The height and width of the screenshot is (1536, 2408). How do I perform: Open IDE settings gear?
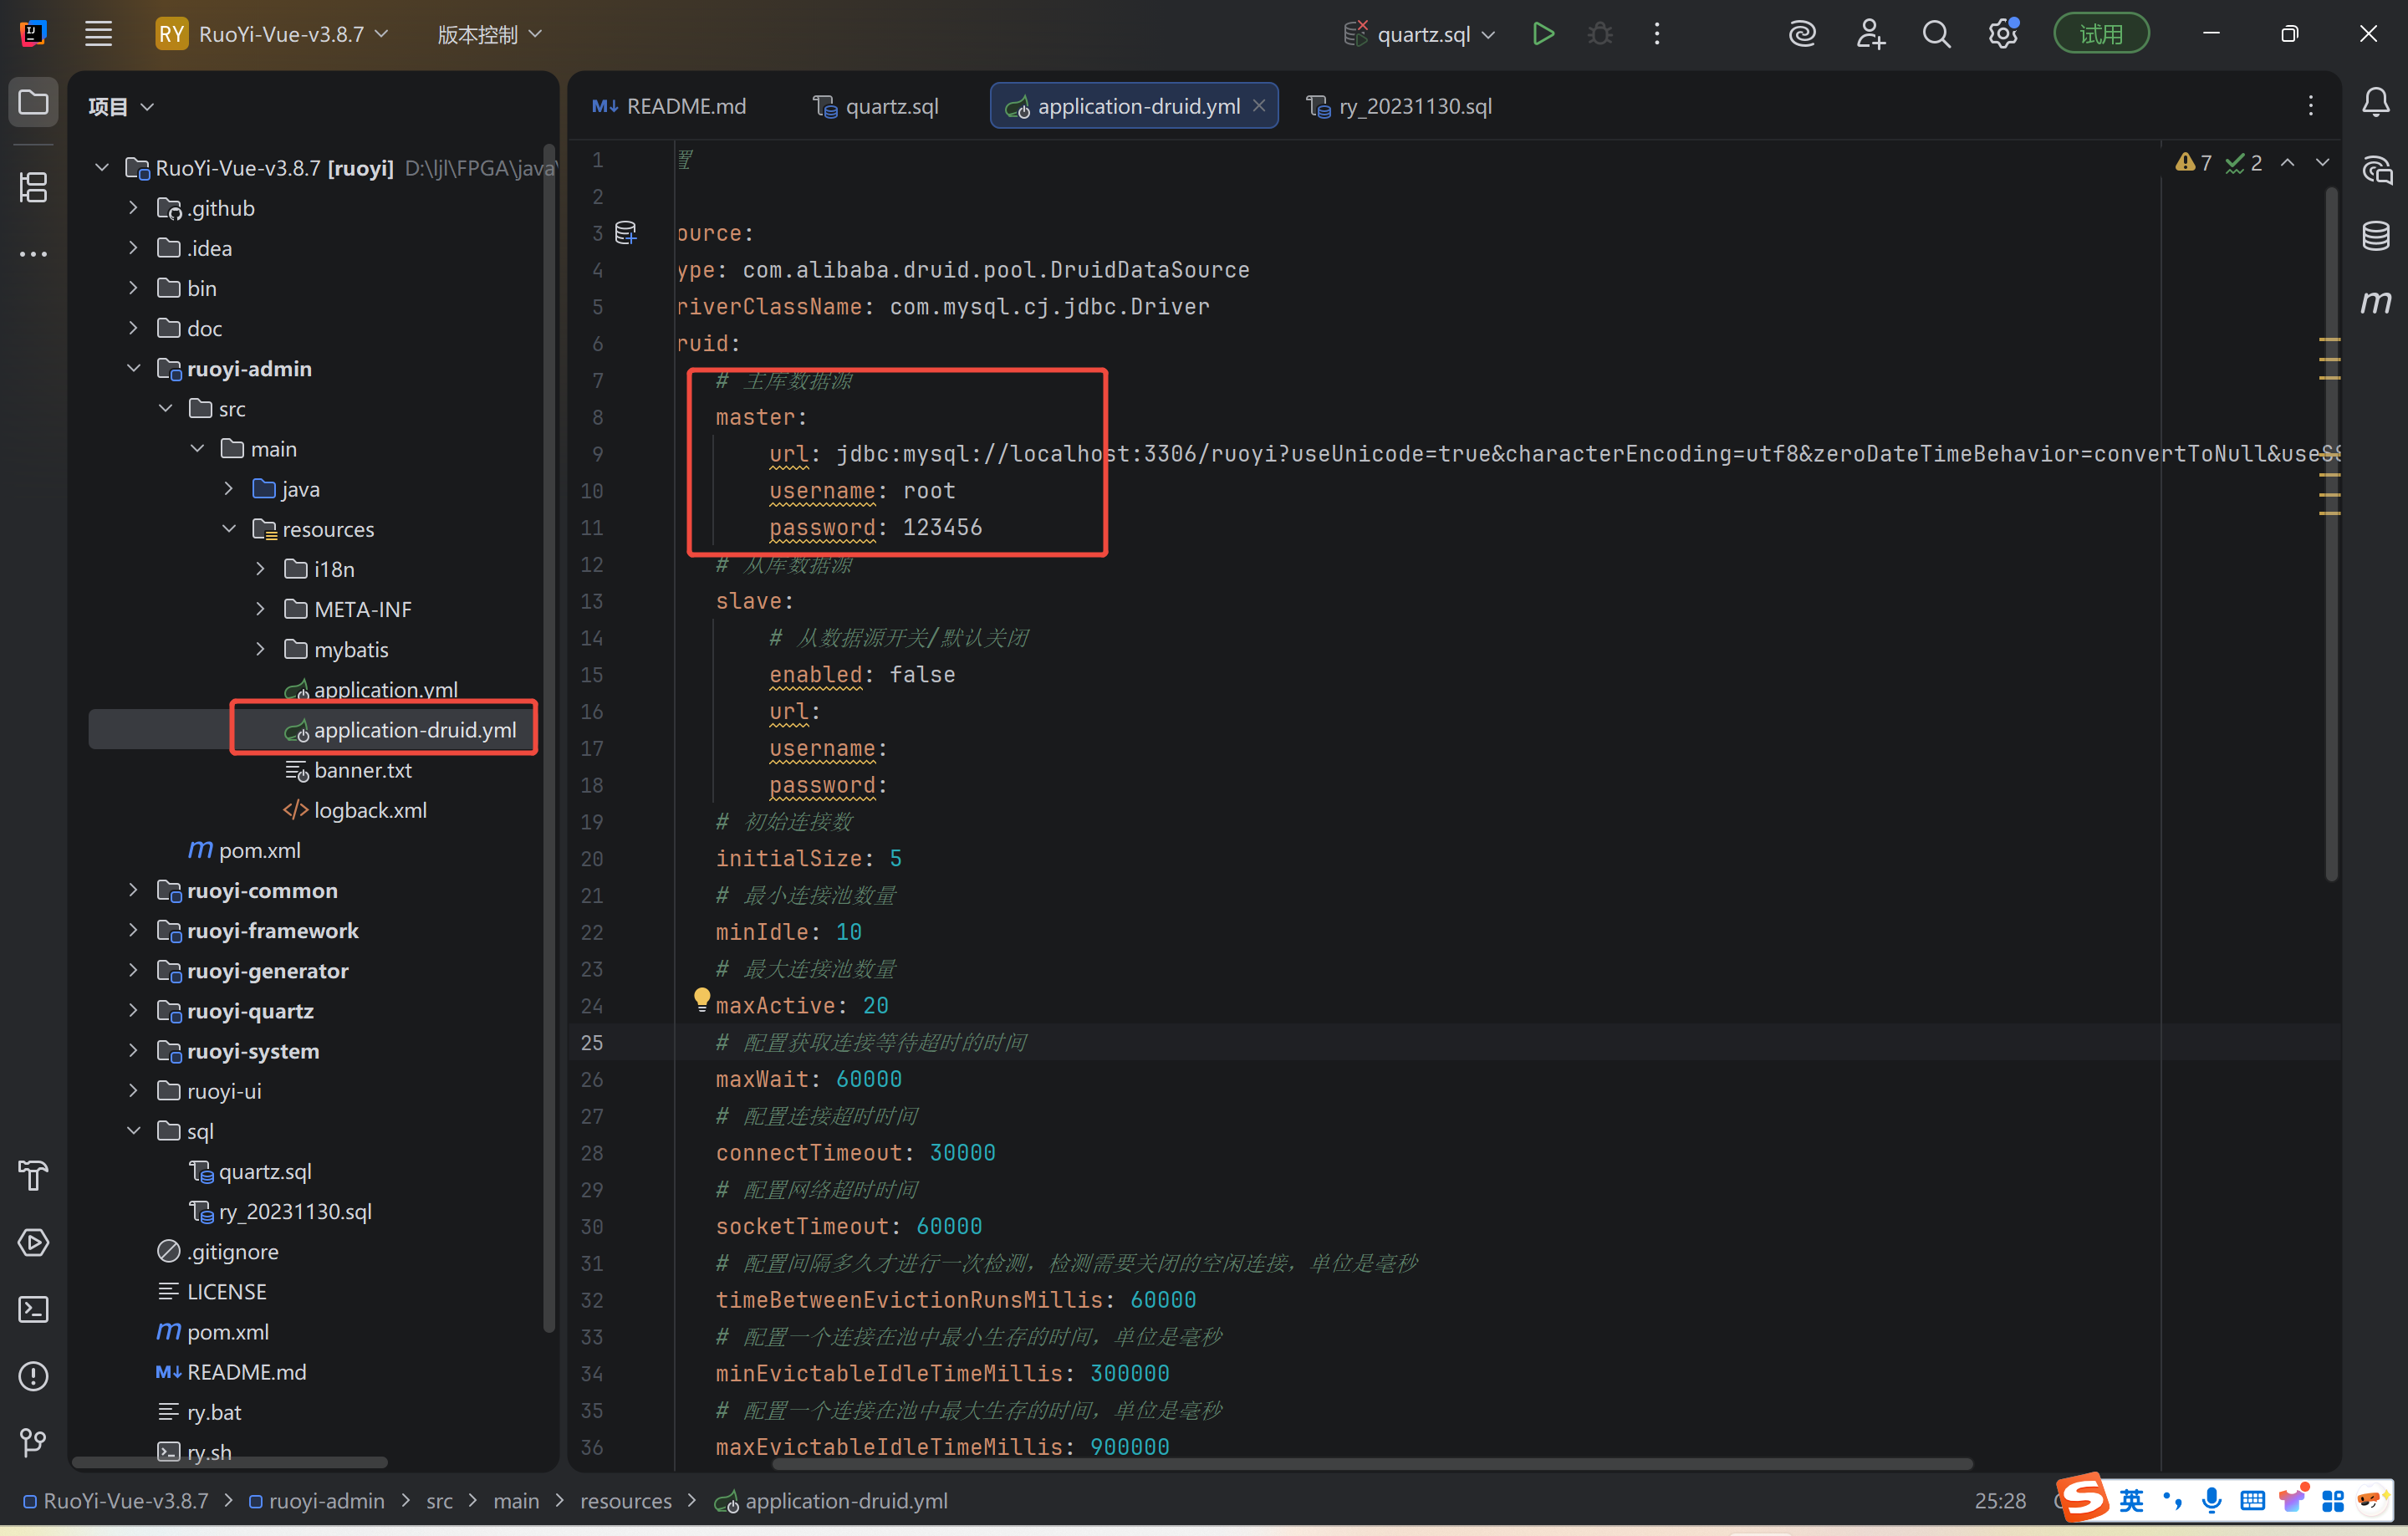pos(2002,34)
